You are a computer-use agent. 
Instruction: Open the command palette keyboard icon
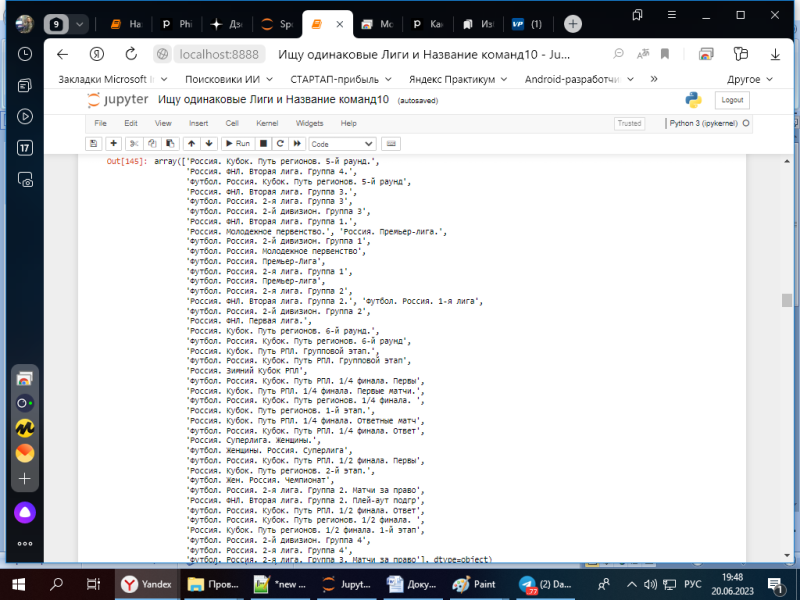tap(391, 144)
